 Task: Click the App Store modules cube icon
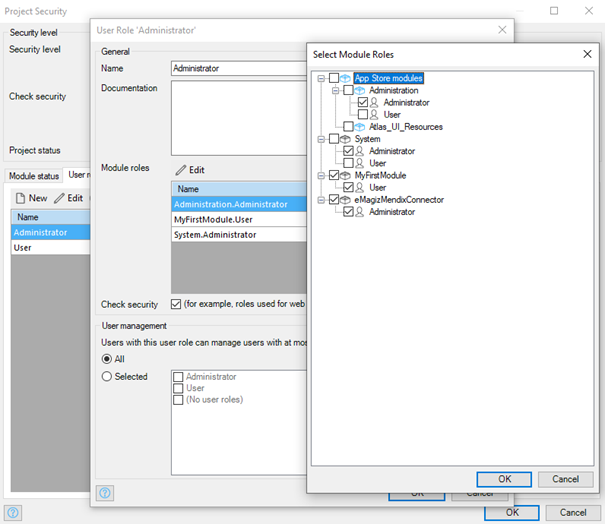coord(345,78)
